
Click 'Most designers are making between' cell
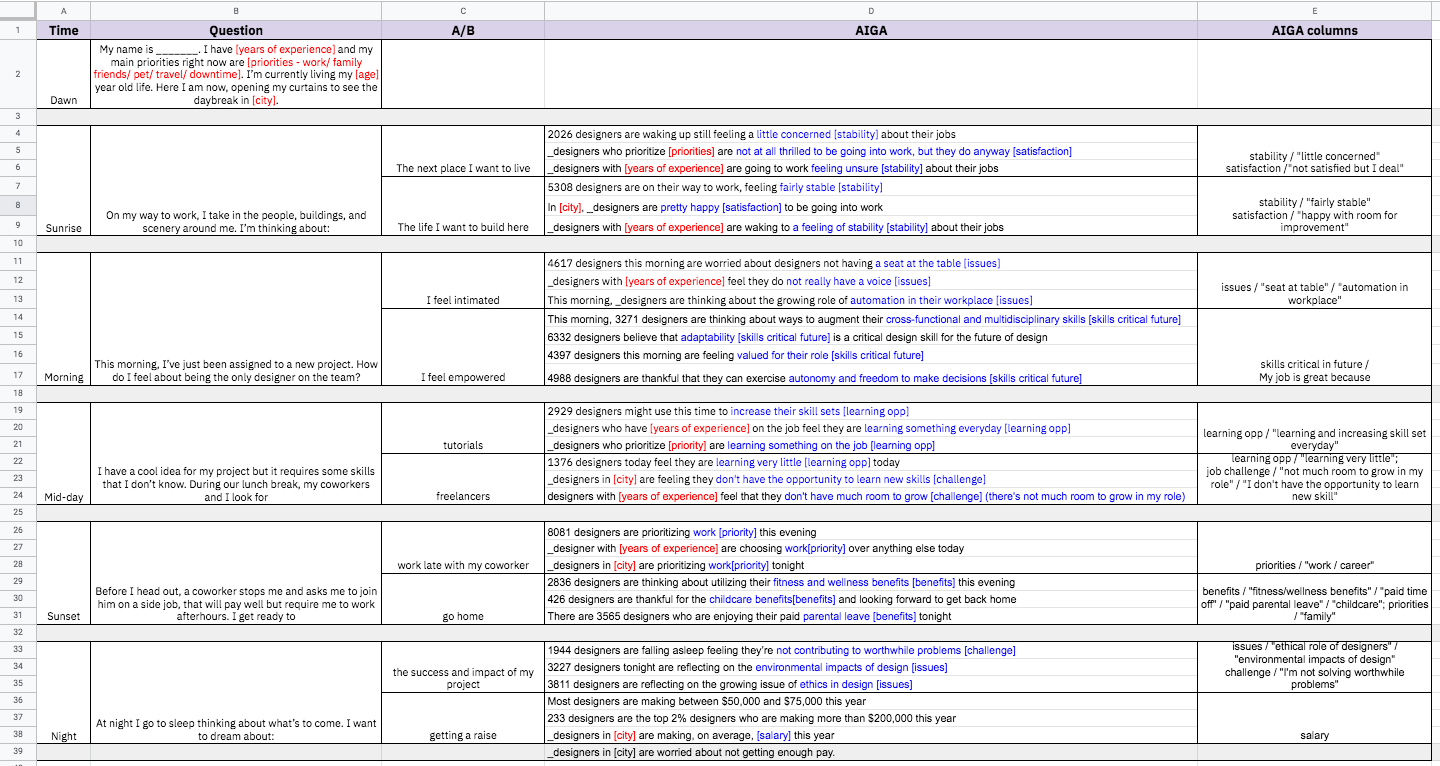point(871,701)
